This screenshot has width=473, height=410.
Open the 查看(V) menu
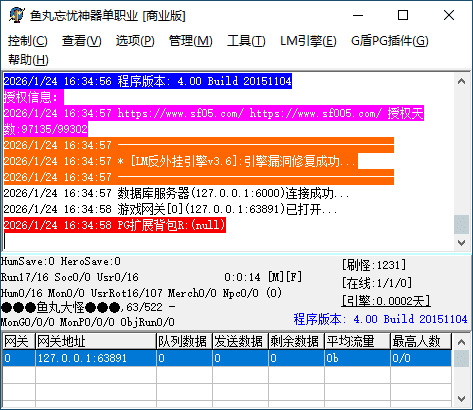82,41
